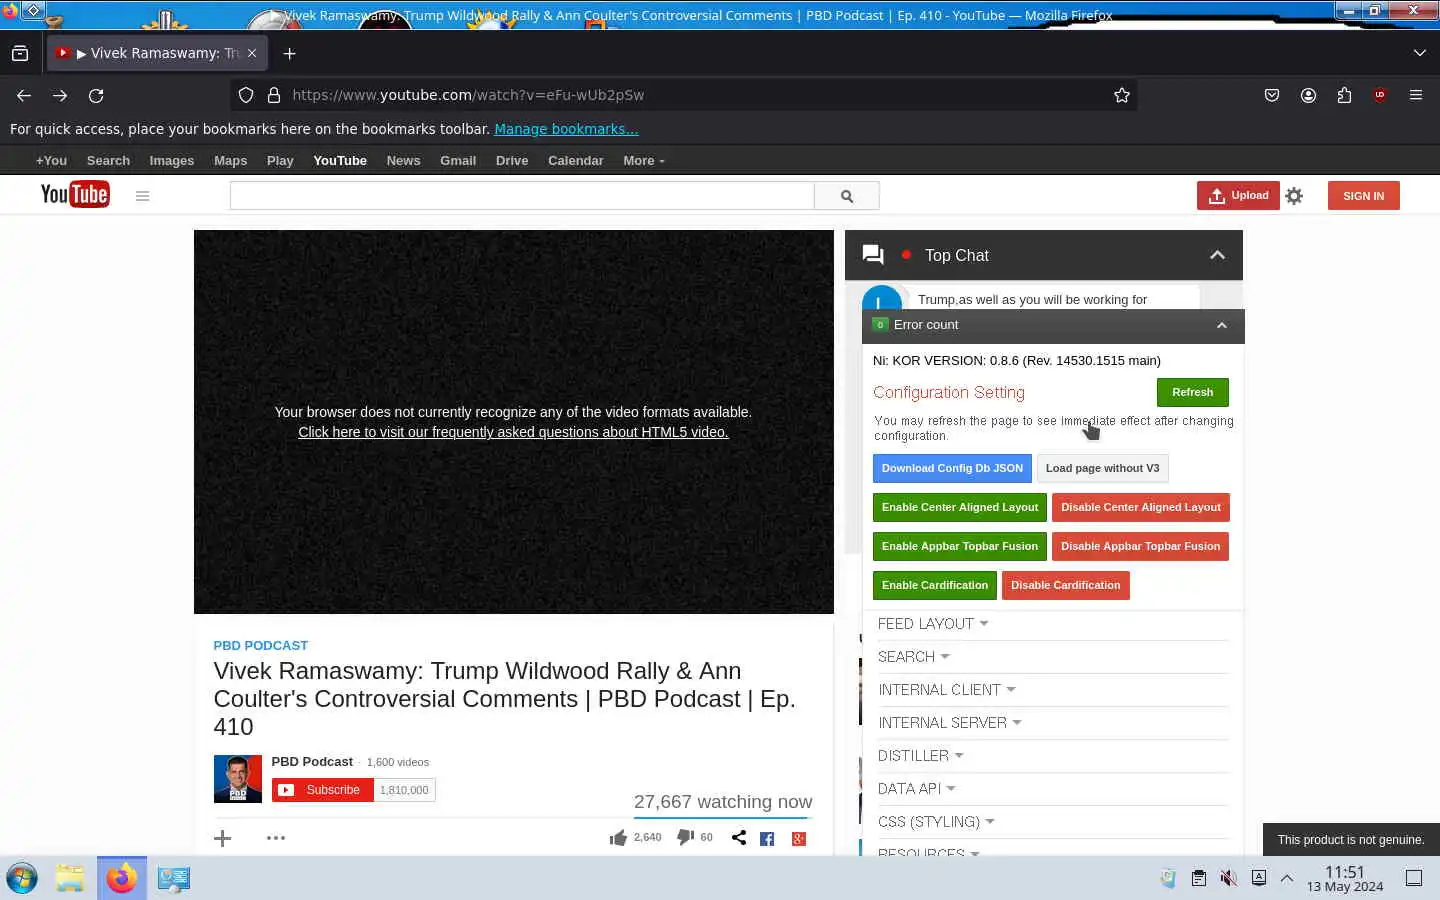Click Disable Appbar Topbar Fusion
The height and width of the screenshot is (900, 1440).
(1140, 546)
